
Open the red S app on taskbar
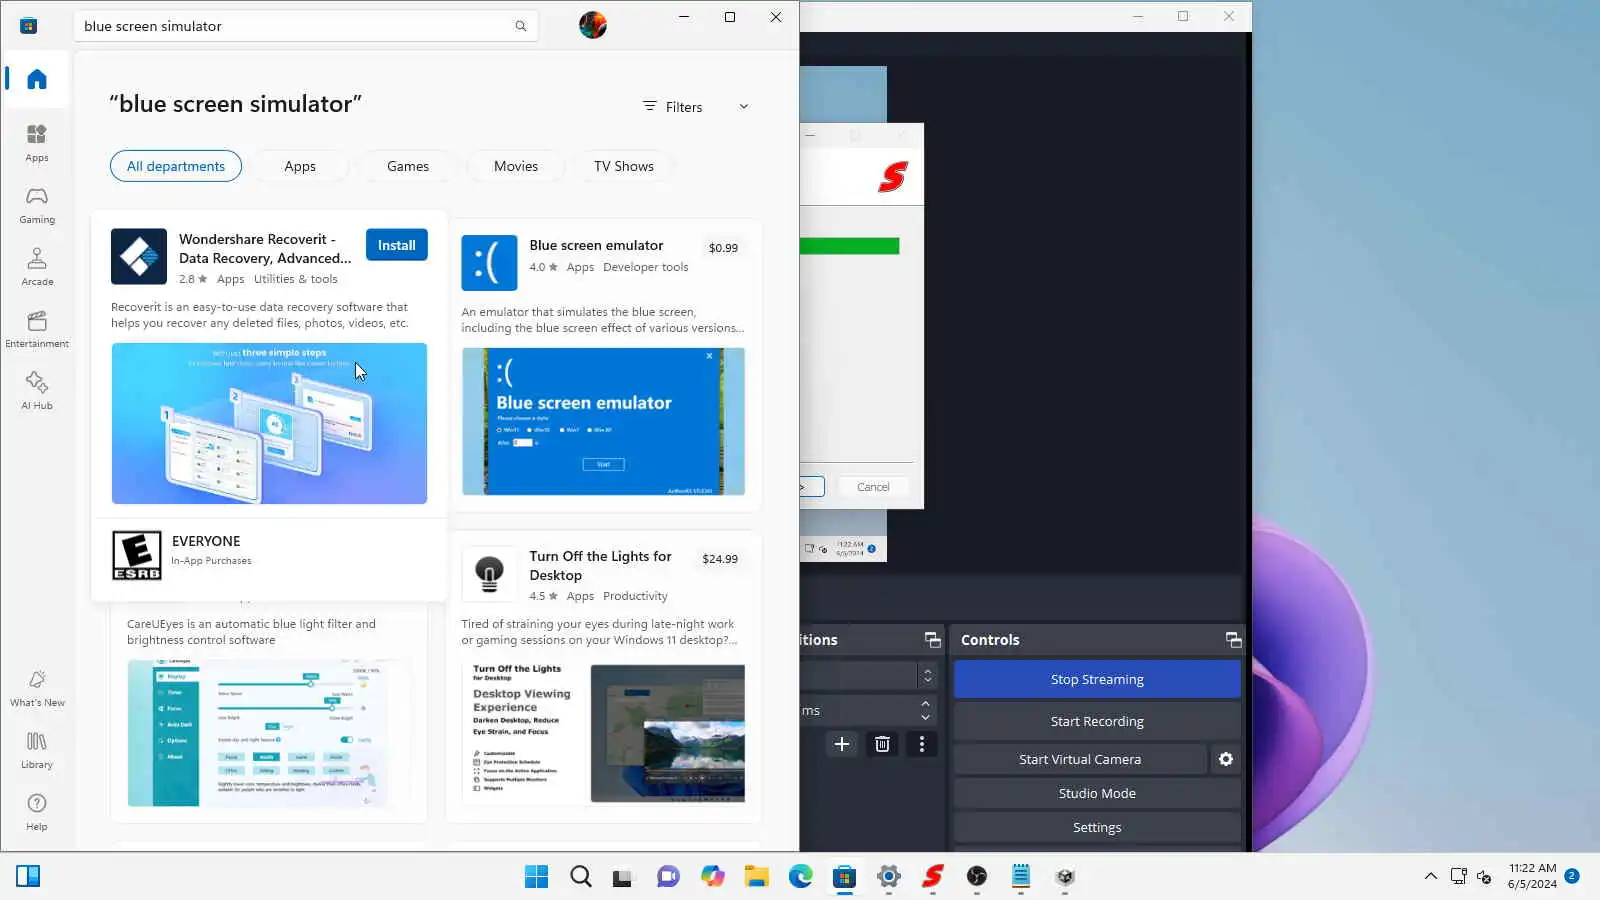[933, 877]
